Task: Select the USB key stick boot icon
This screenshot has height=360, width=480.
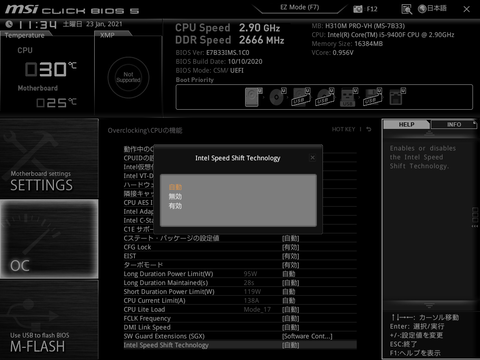Action: [x=349, y=97]
